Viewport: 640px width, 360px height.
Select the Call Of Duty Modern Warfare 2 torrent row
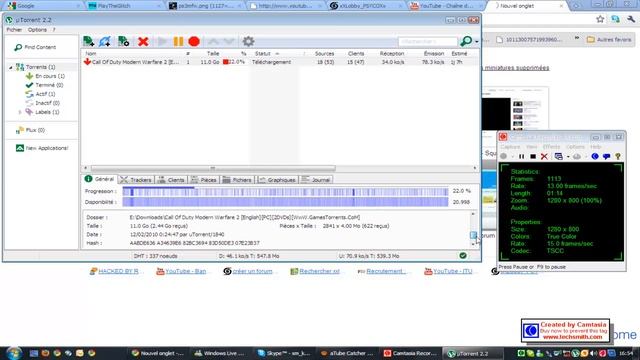tap(280, 62)
